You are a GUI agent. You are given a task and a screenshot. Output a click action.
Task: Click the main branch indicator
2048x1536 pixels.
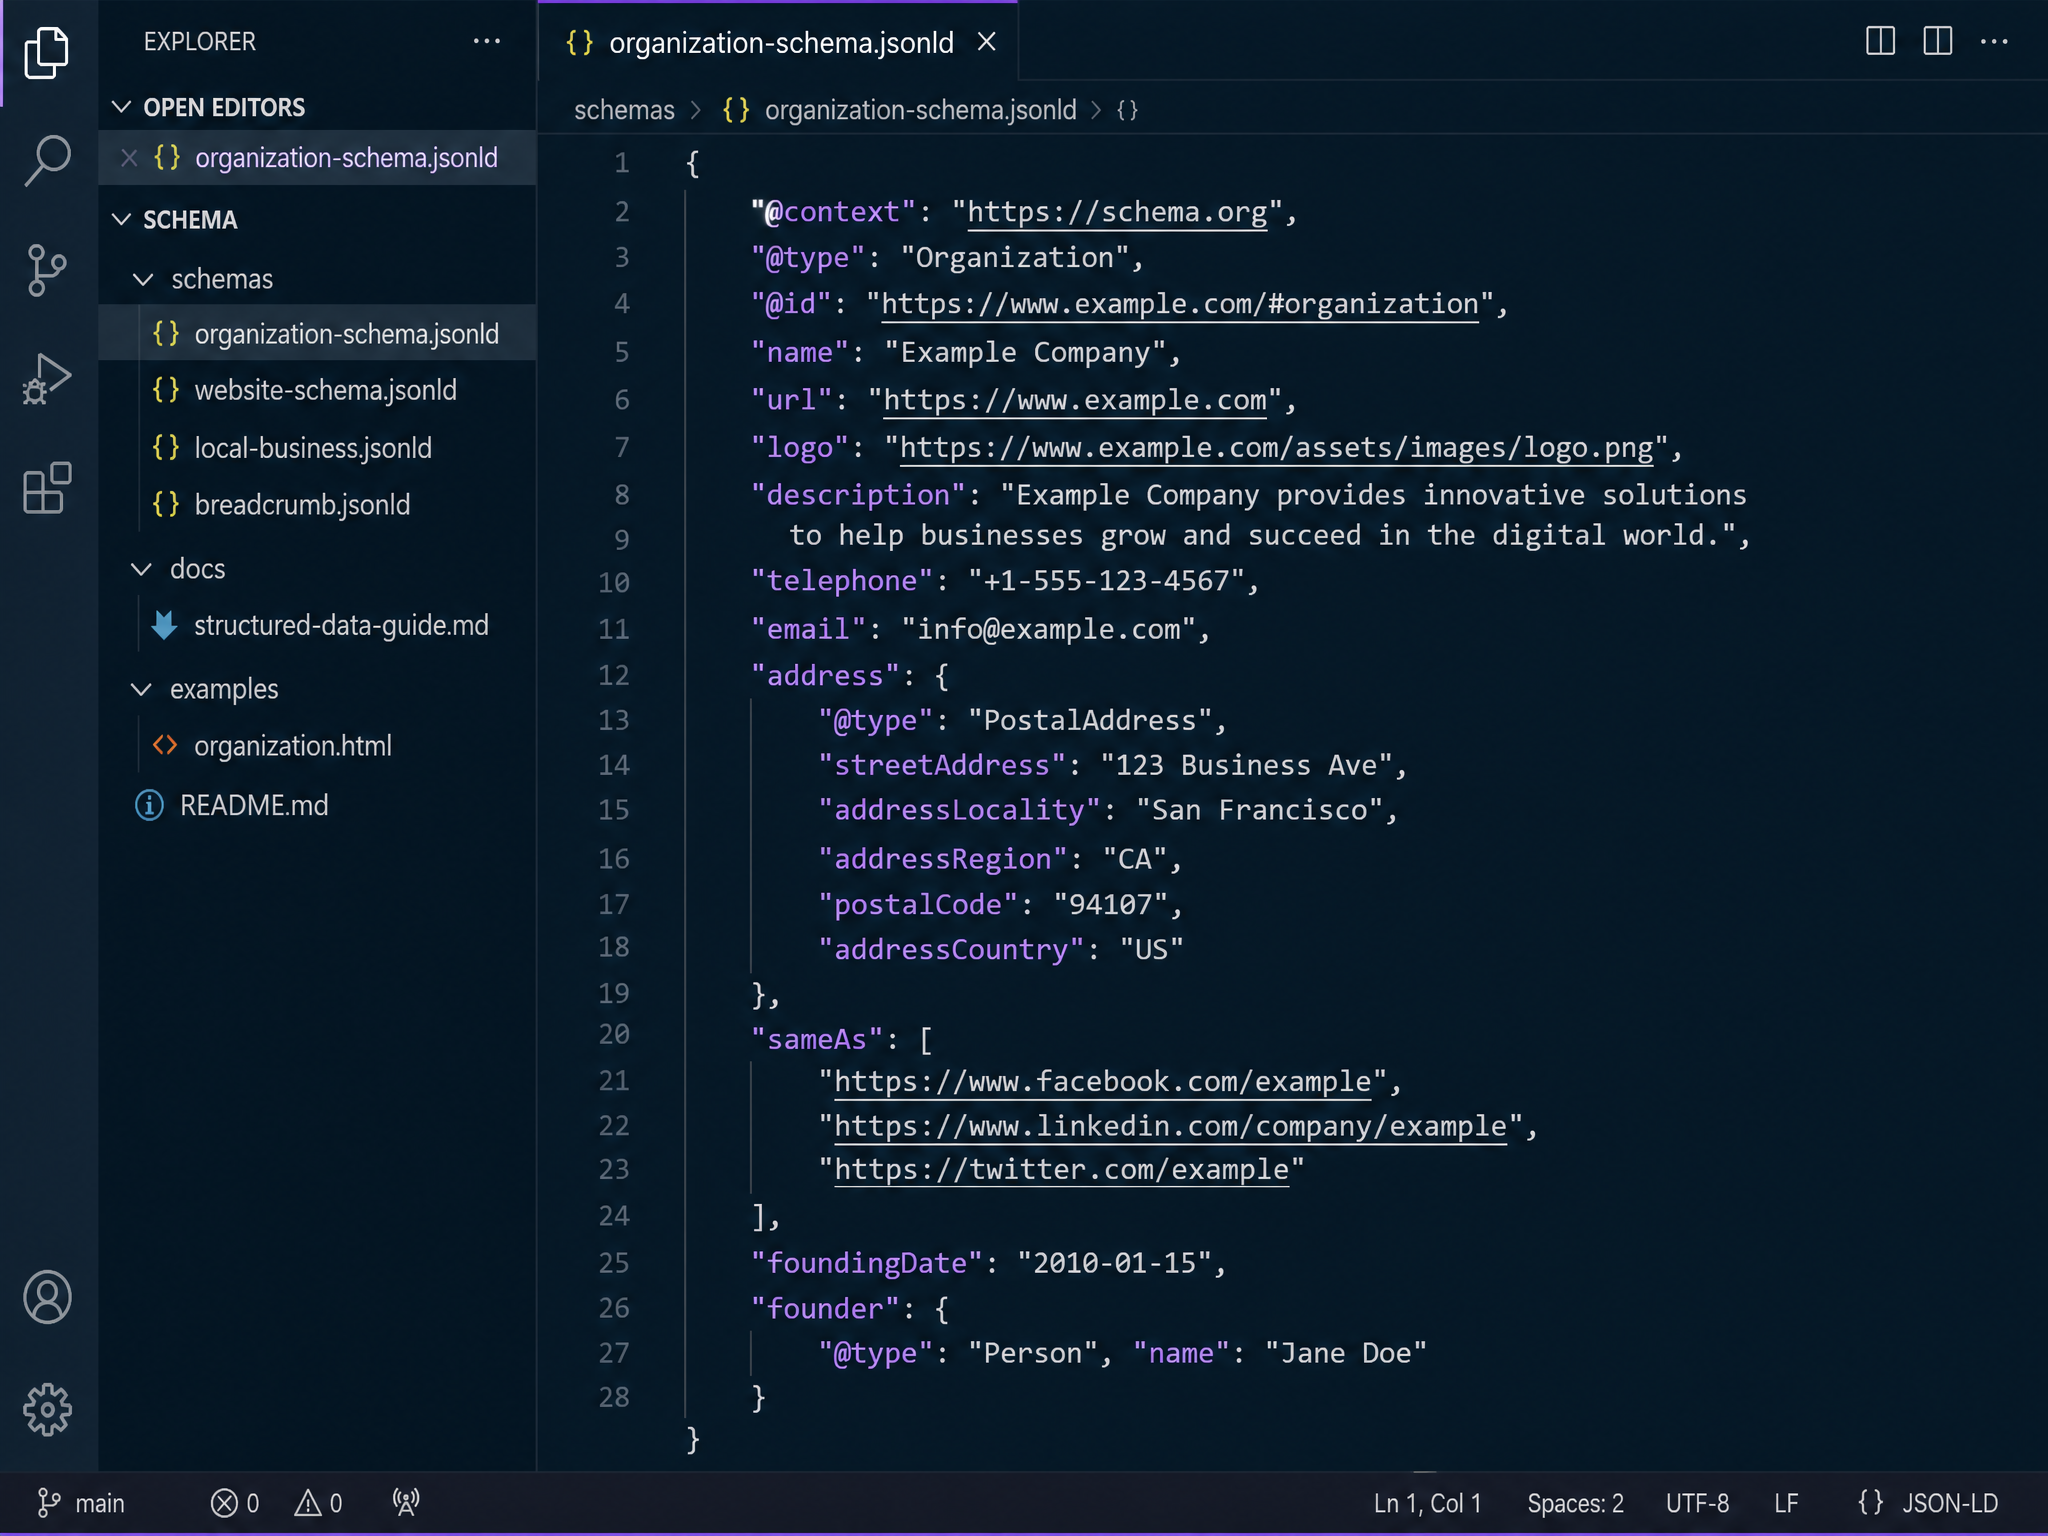click(x=81, y=1503)
